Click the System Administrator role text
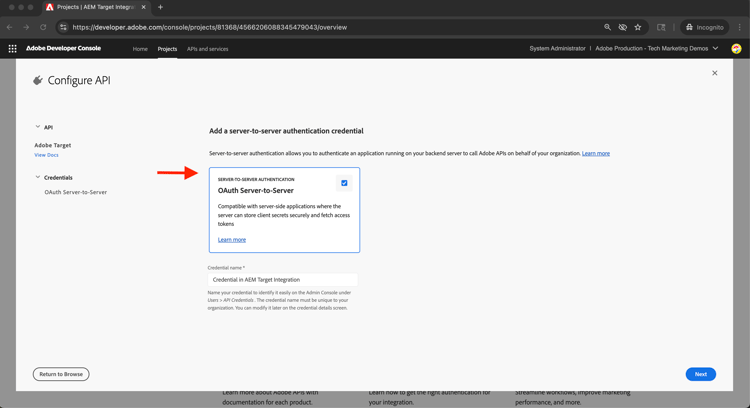Image resolution: width=750 pixels, height=408 pixels. tap(557, 48)
